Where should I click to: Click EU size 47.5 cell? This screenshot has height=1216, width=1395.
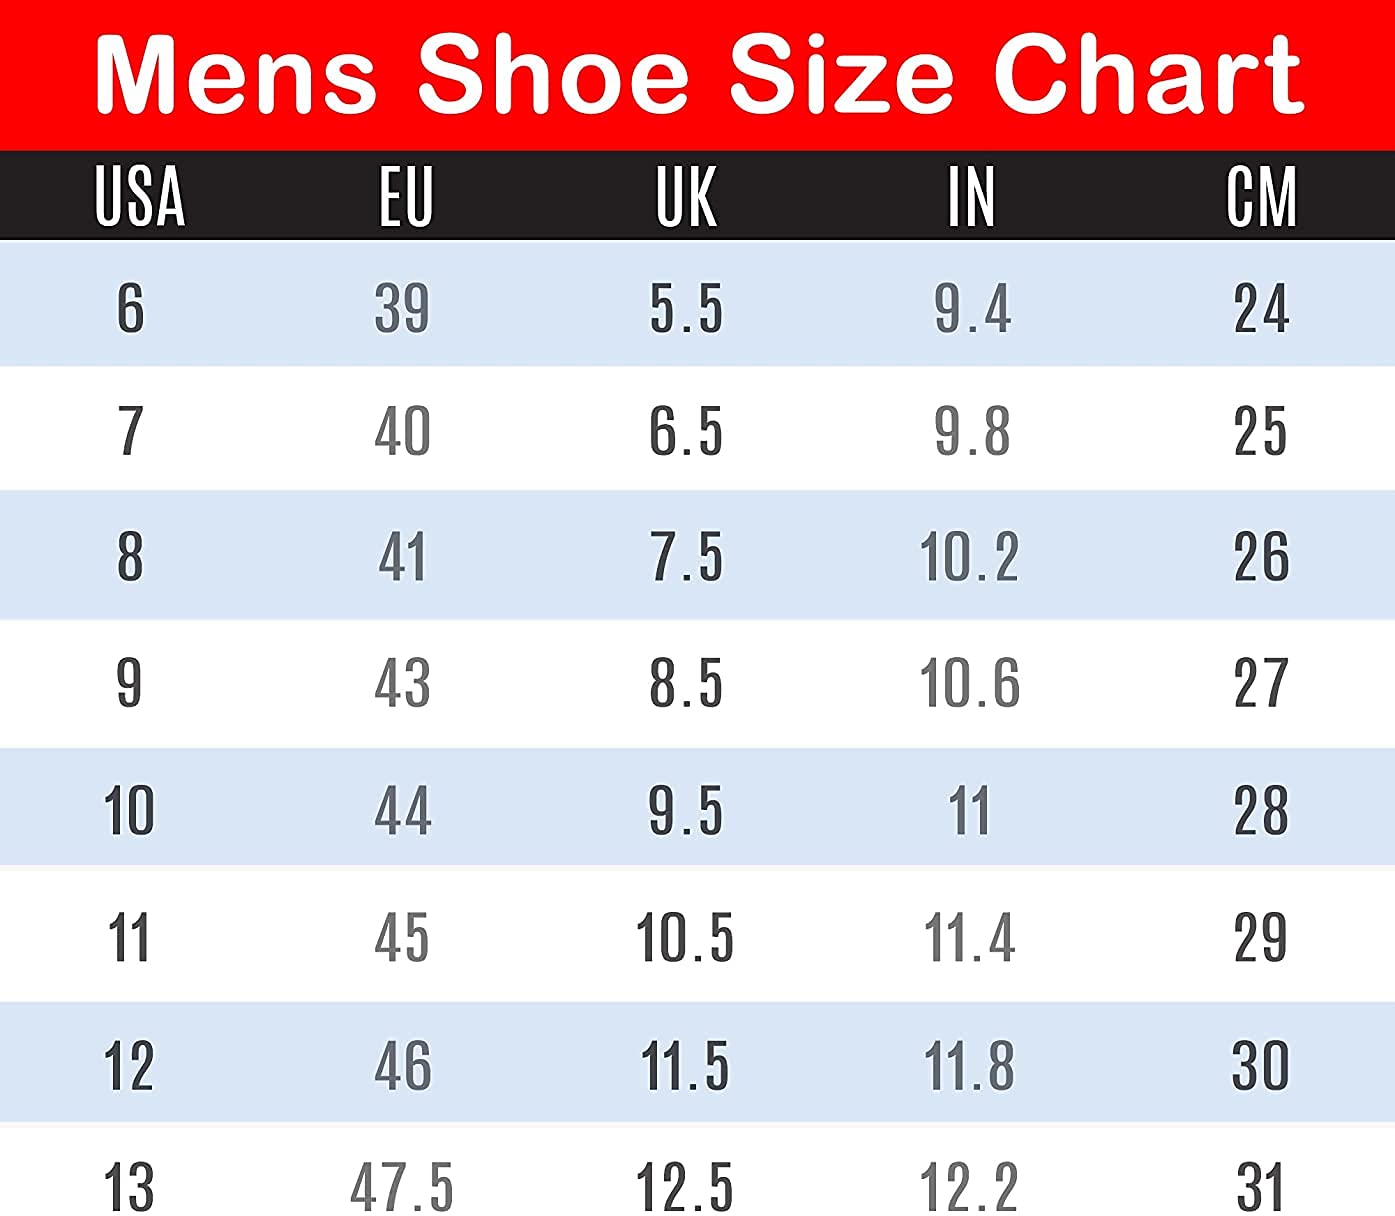[x=402, y=1188]
